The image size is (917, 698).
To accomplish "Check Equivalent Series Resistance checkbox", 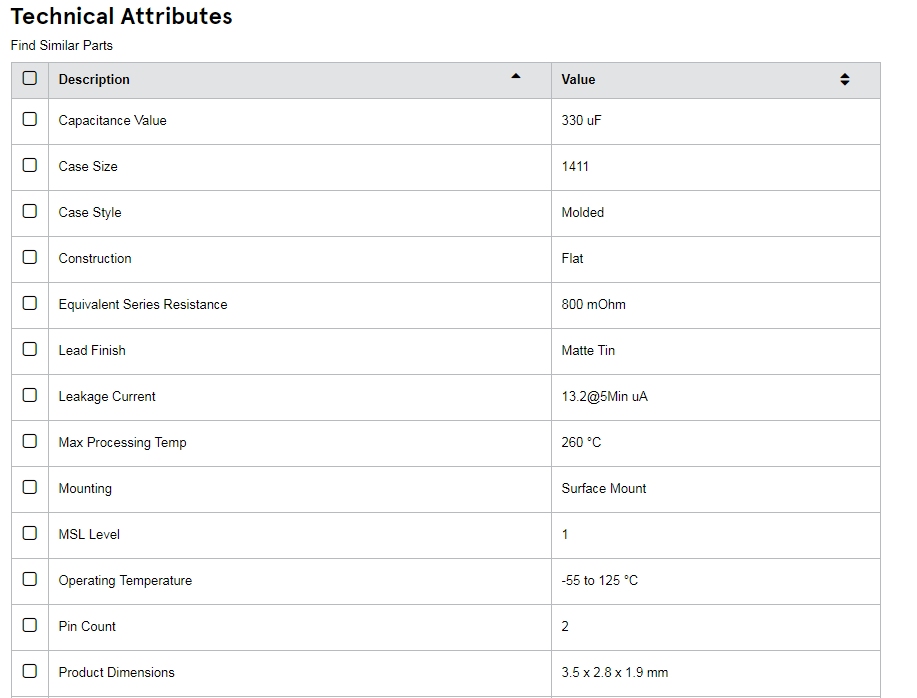I will point(29,303).
